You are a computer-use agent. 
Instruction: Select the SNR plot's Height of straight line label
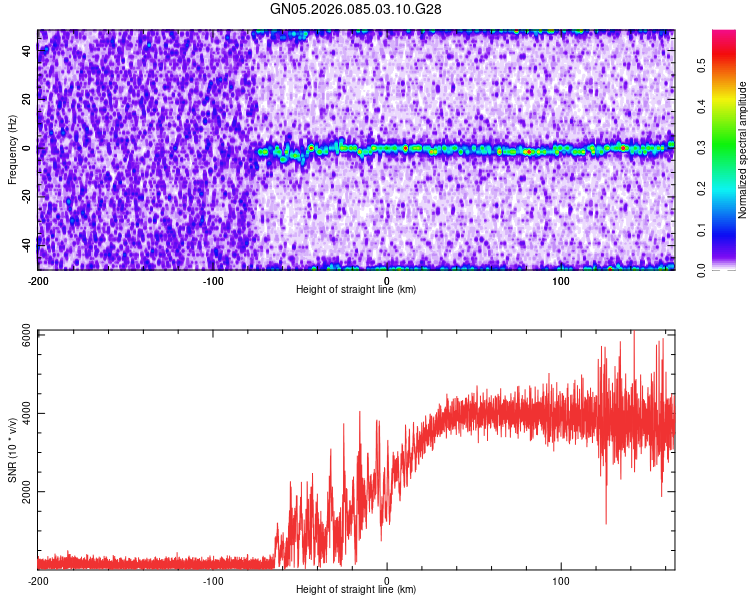coord(356,590)
